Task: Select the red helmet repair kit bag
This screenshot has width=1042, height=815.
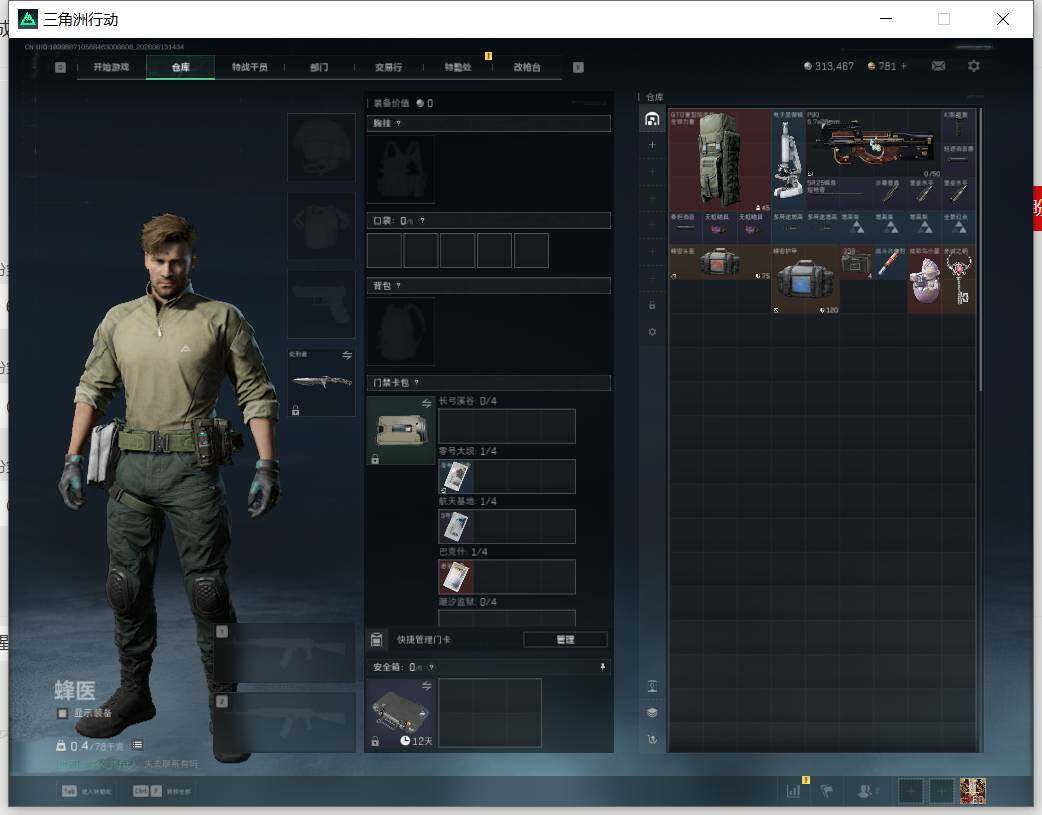Action: click(720, 263)
